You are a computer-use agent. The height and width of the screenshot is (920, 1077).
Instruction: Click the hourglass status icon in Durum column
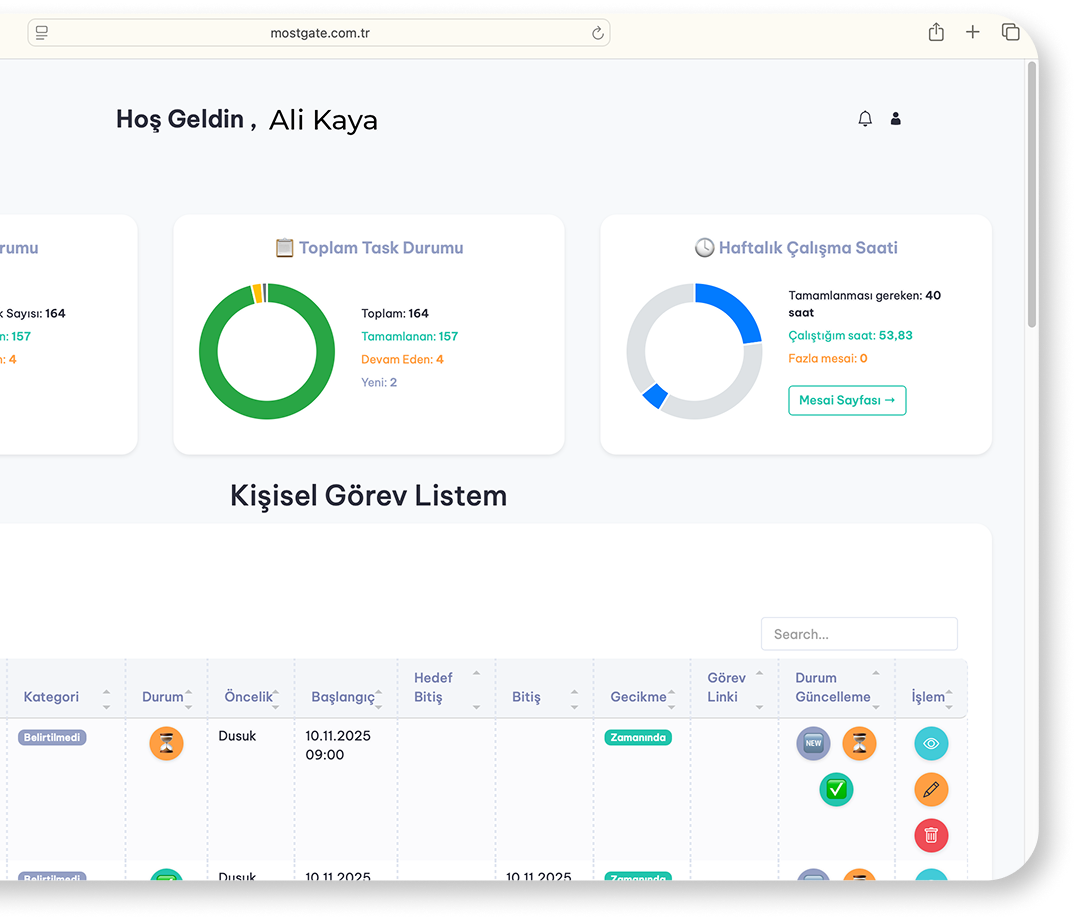point(167,744)
